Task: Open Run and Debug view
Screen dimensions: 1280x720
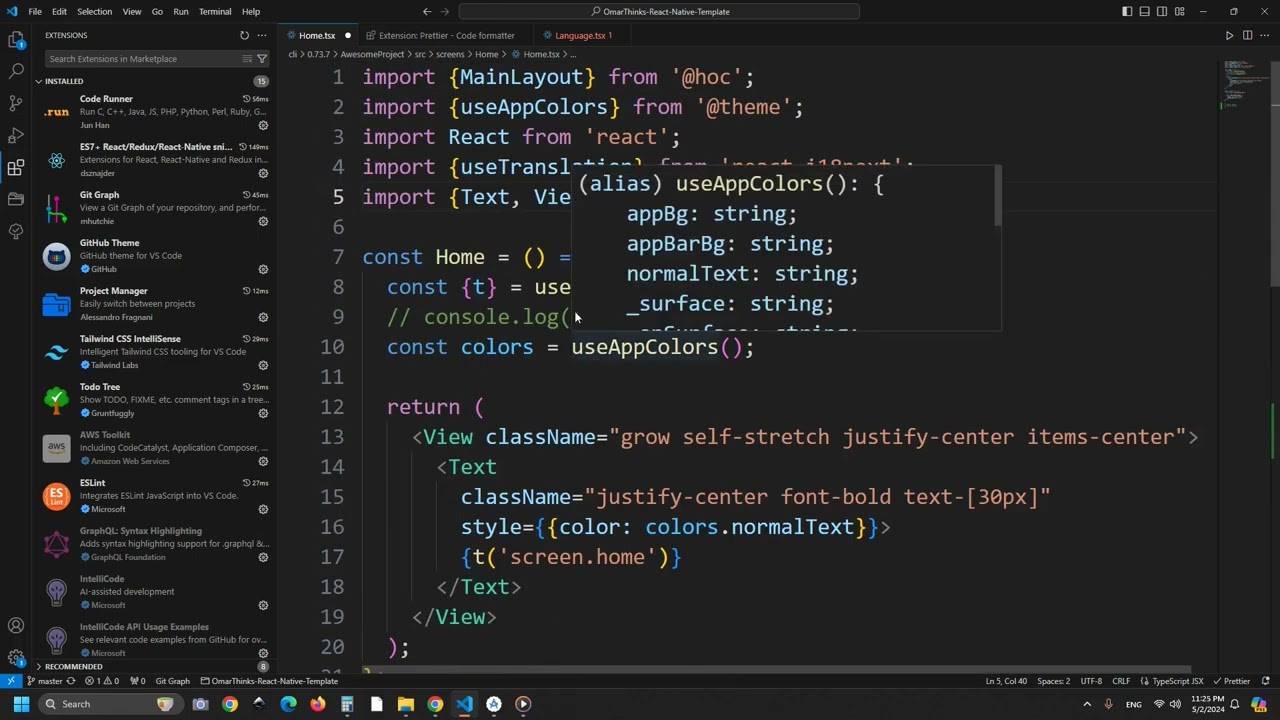Action: (x=16, y=135)
